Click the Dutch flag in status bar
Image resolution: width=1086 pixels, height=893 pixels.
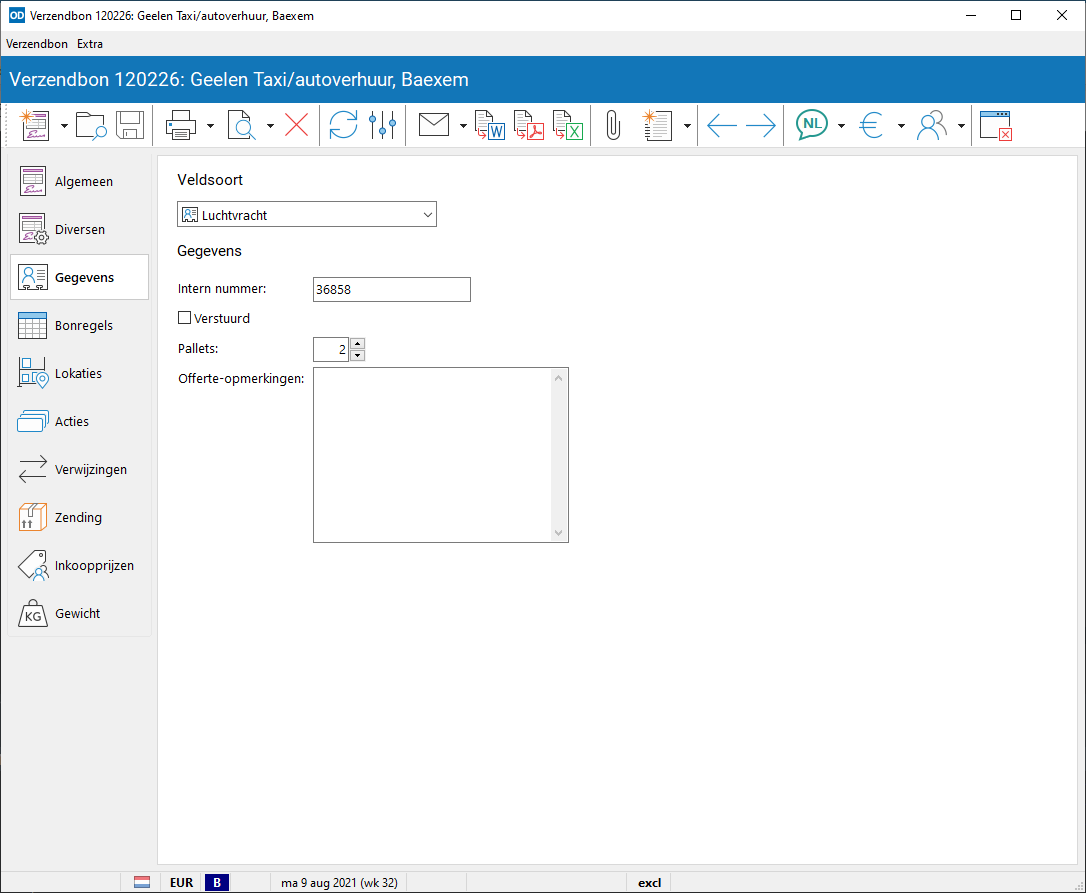coord(142,883)
